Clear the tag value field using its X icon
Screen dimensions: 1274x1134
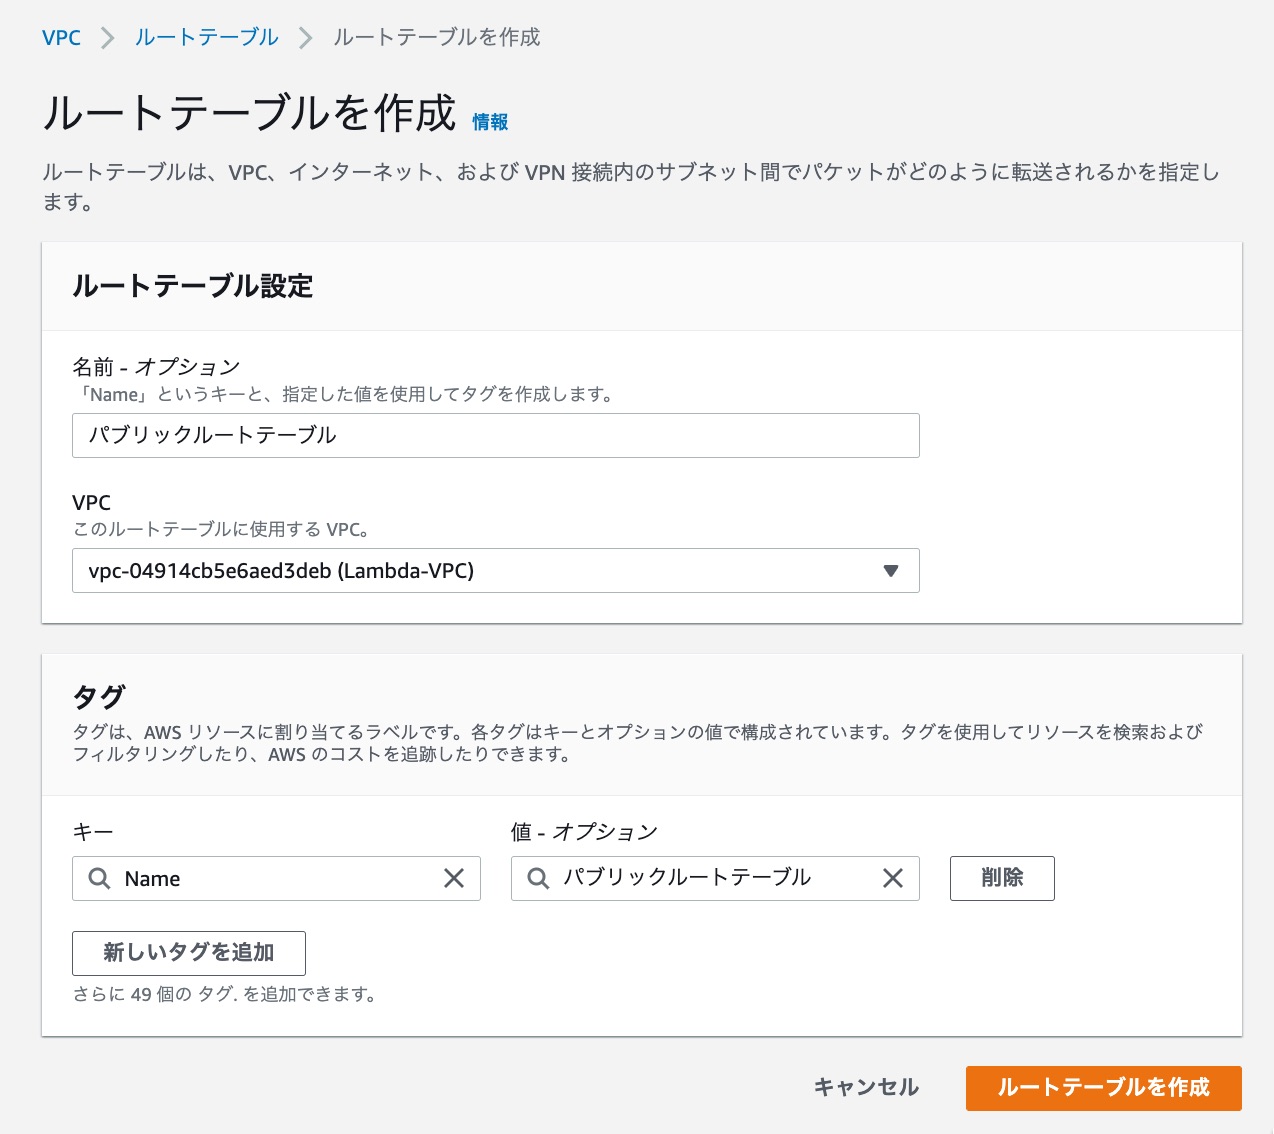[x=893, y=878]
